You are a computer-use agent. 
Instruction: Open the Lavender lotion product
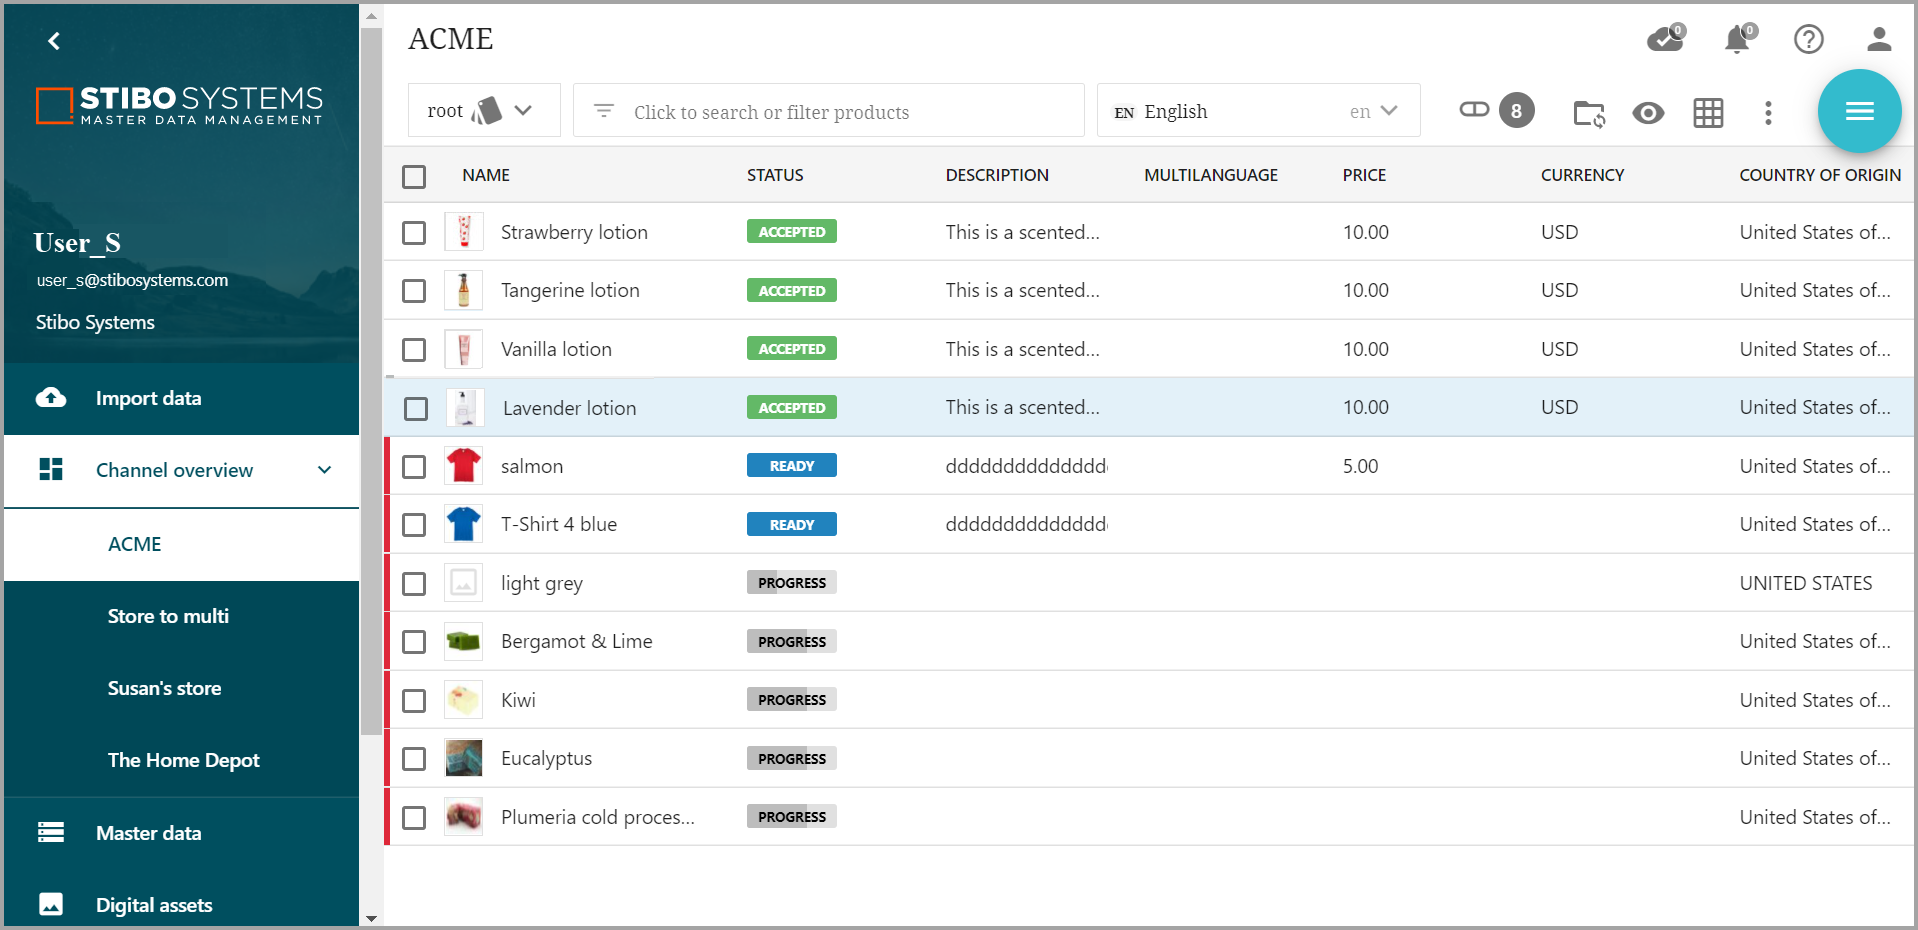point(569,408)
